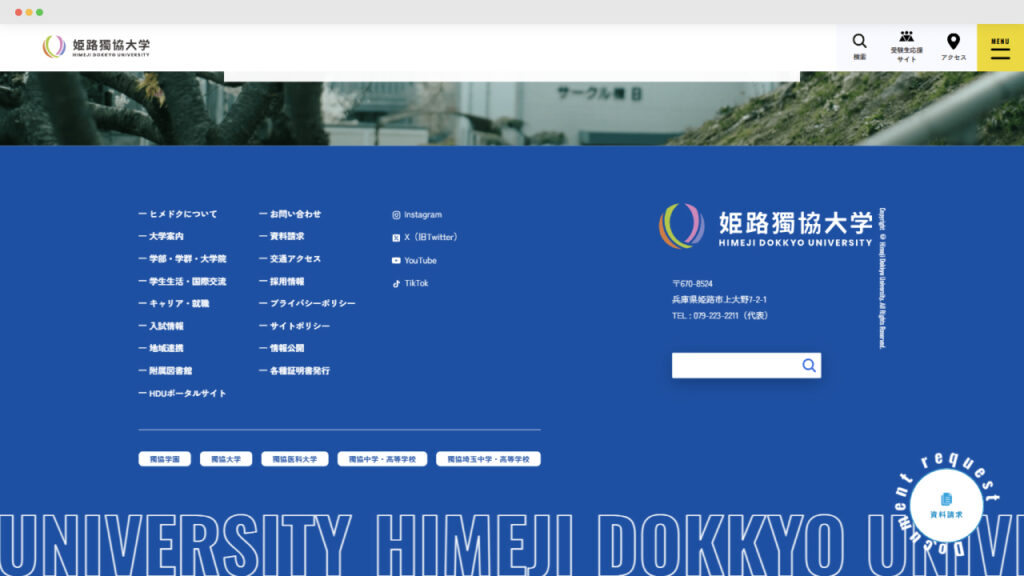The width and height of the screenshot is (1024, 576).
Task: Open キャリア・就職 footer link
Action: click(174, 304)
